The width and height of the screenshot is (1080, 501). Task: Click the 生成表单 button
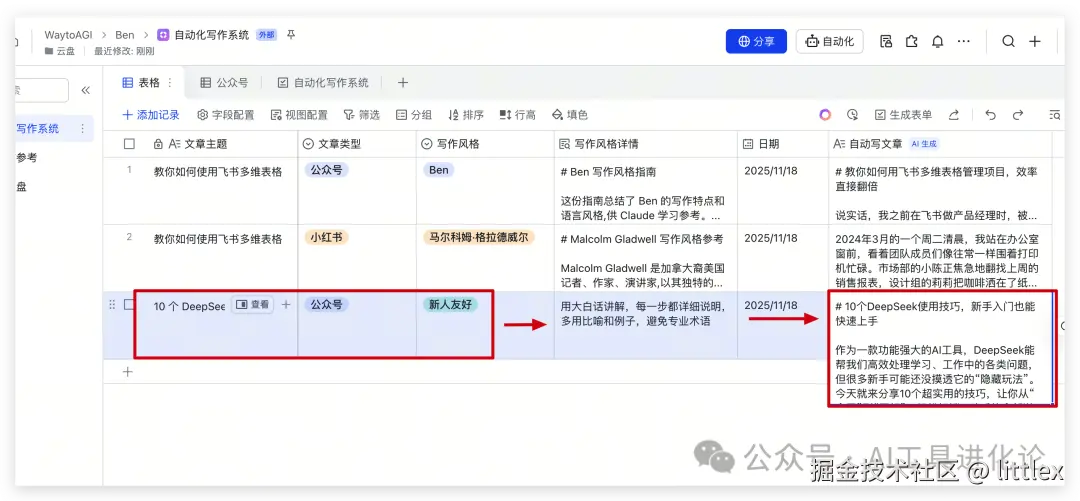903,115
